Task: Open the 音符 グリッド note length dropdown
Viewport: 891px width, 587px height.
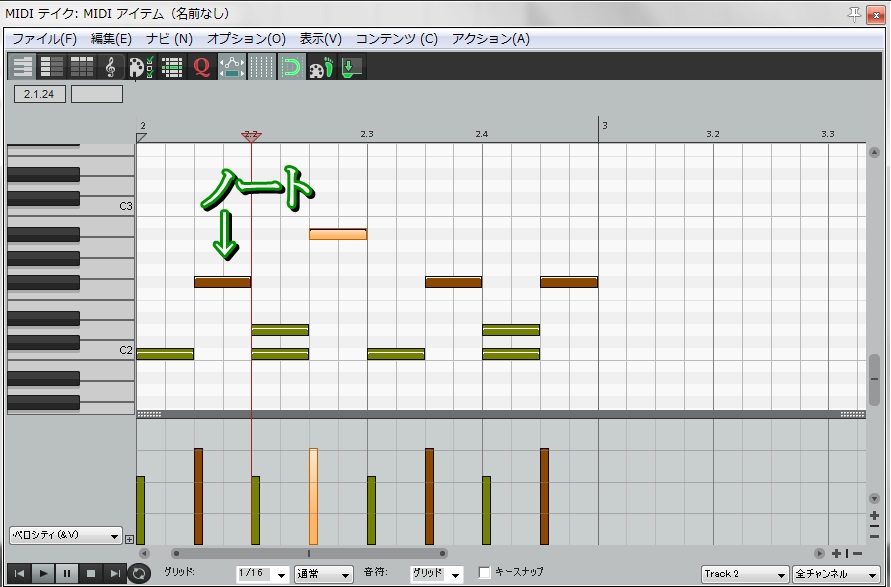Action: (x=436, y=574)
